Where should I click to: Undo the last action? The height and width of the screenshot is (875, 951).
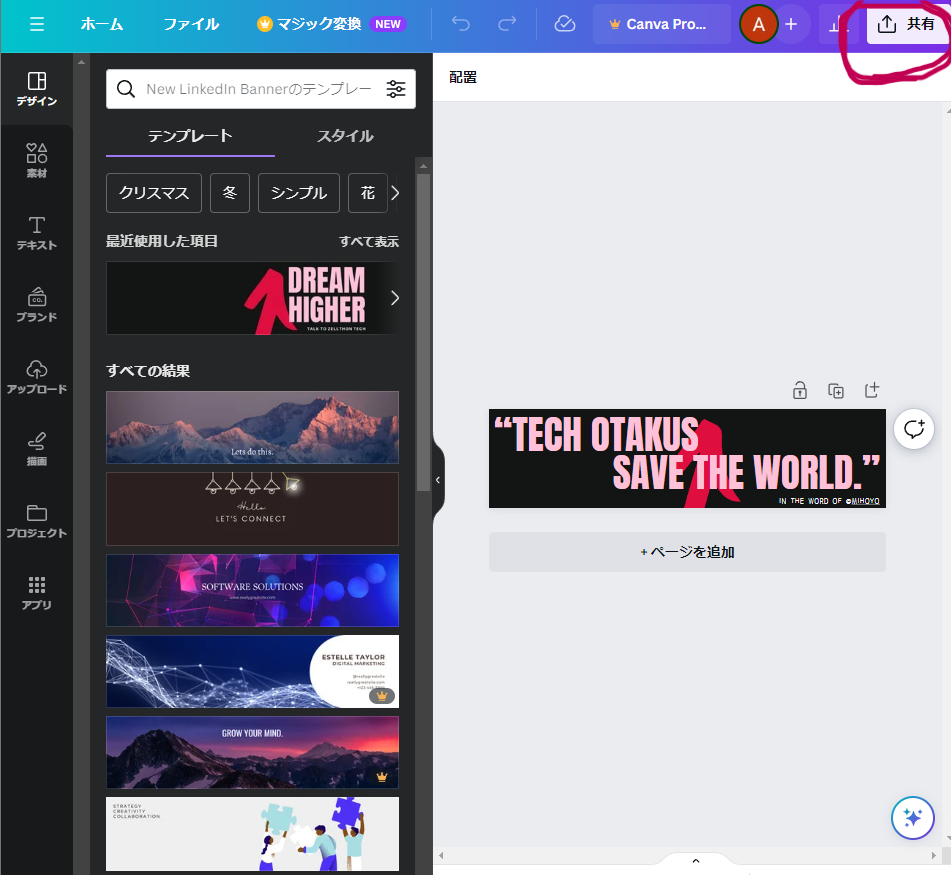point(461,24)
